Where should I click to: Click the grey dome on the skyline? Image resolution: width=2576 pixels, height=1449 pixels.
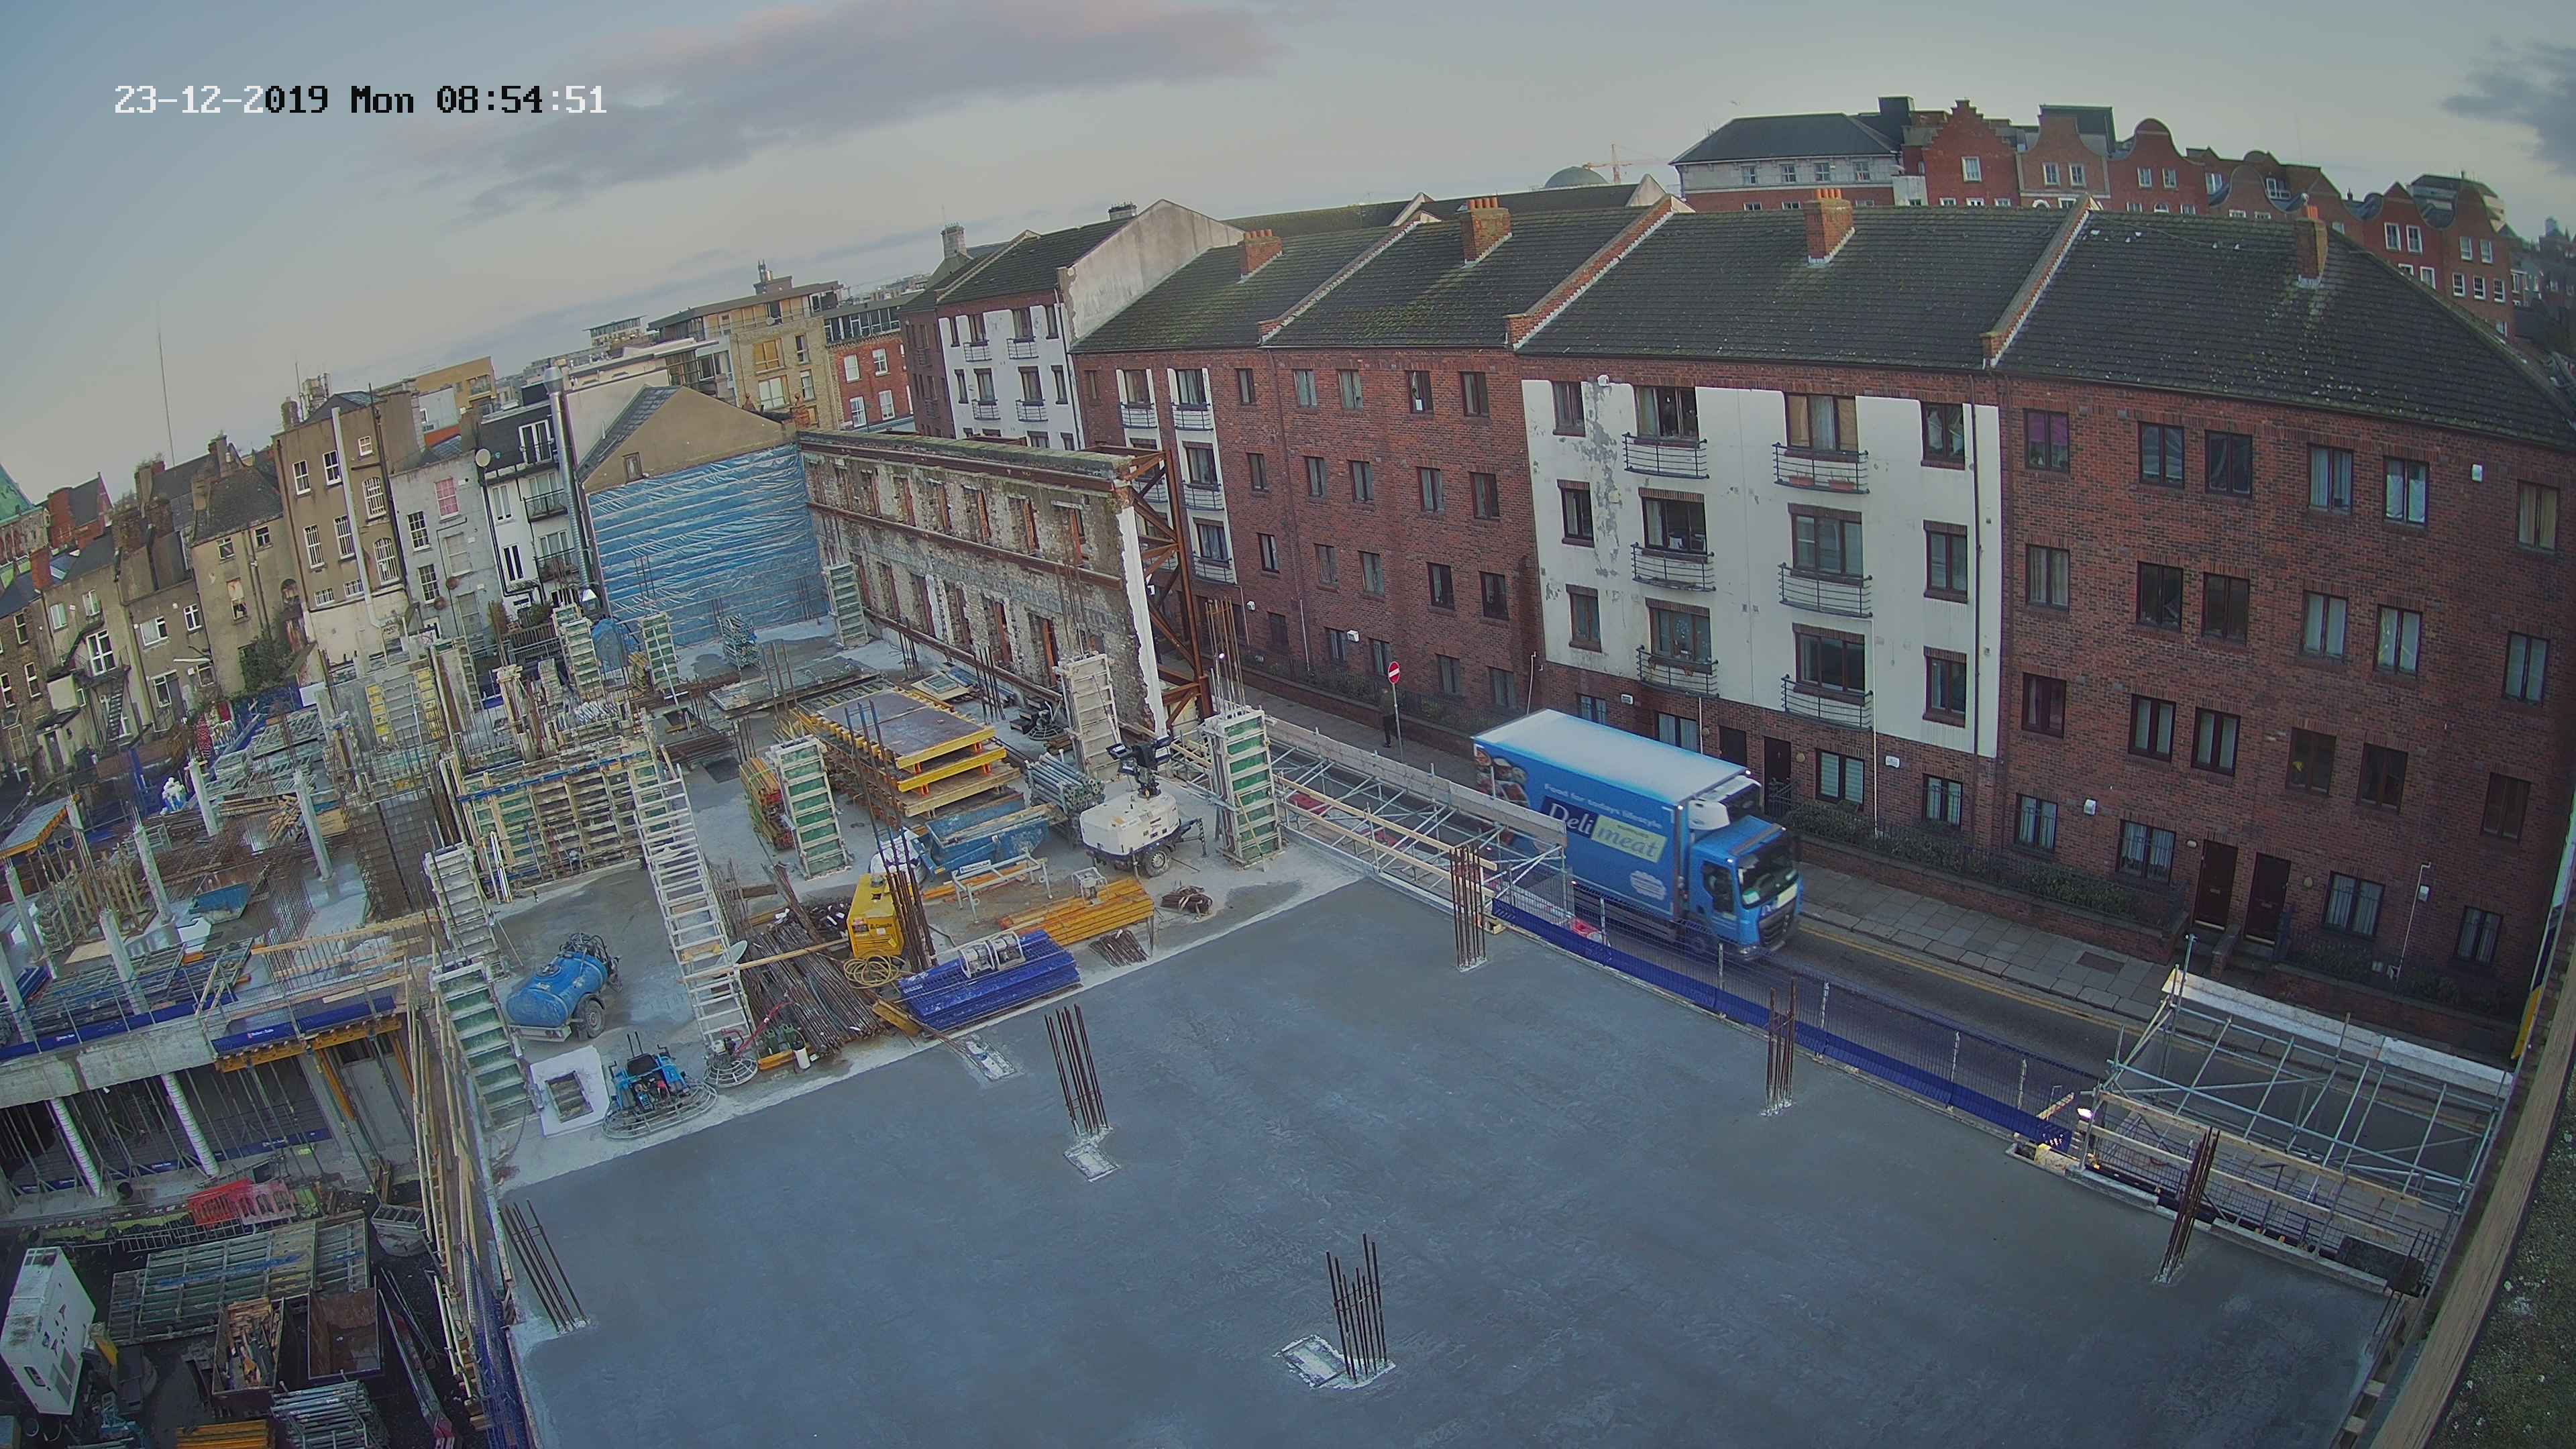1573,178
